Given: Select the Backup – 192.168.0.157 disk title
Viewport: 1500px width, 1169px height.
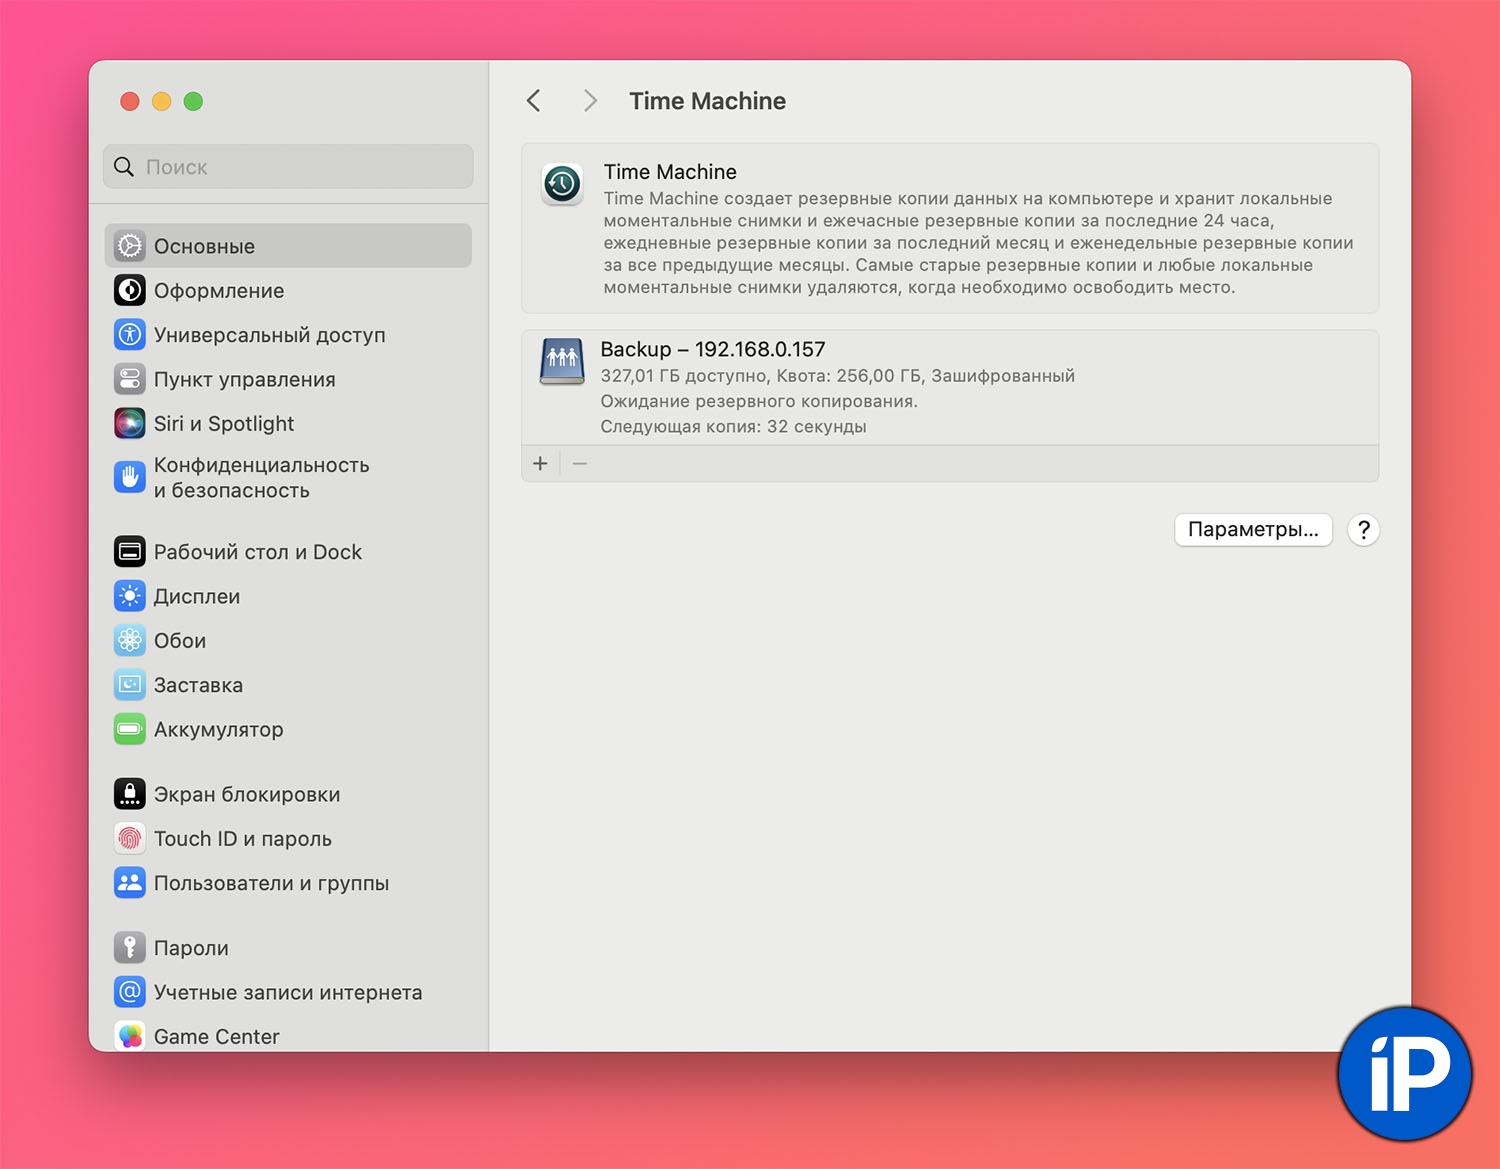Looking at the screenshot, I should point(713,349).
